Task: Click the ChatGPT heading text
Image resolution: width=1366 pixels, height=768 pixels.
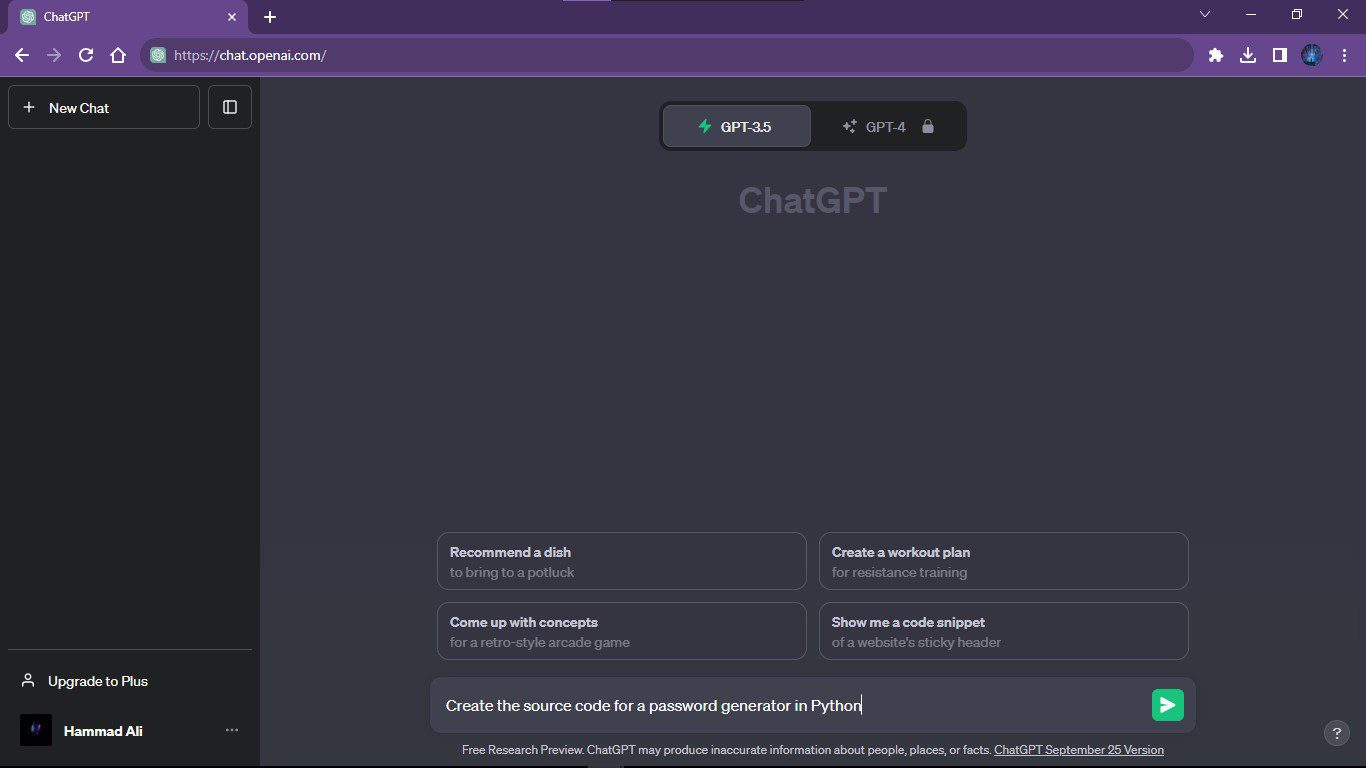Action: tap(813, 200)
